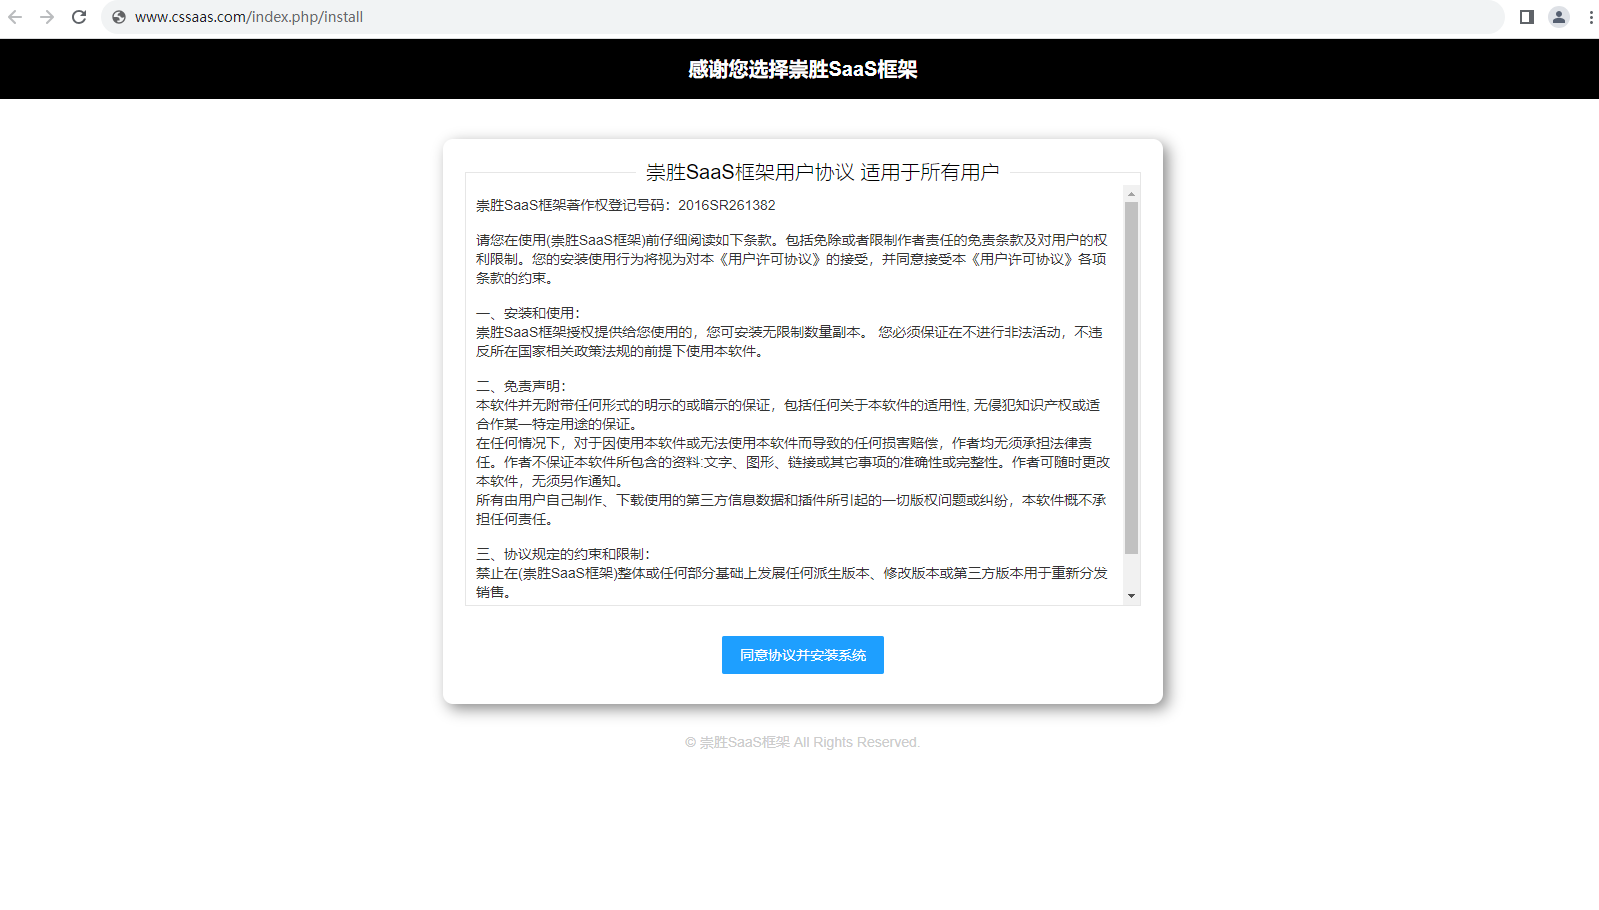The height and width of the screenshot is (910, 1599).
Task: Click the 感谢您选择崇胜SaaS框架 header title
Action: point(802,69)
